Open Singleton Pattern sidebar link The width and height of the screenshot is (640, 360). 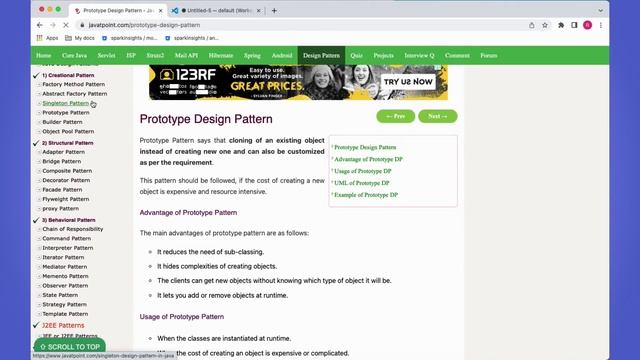(x=65, y=103)
